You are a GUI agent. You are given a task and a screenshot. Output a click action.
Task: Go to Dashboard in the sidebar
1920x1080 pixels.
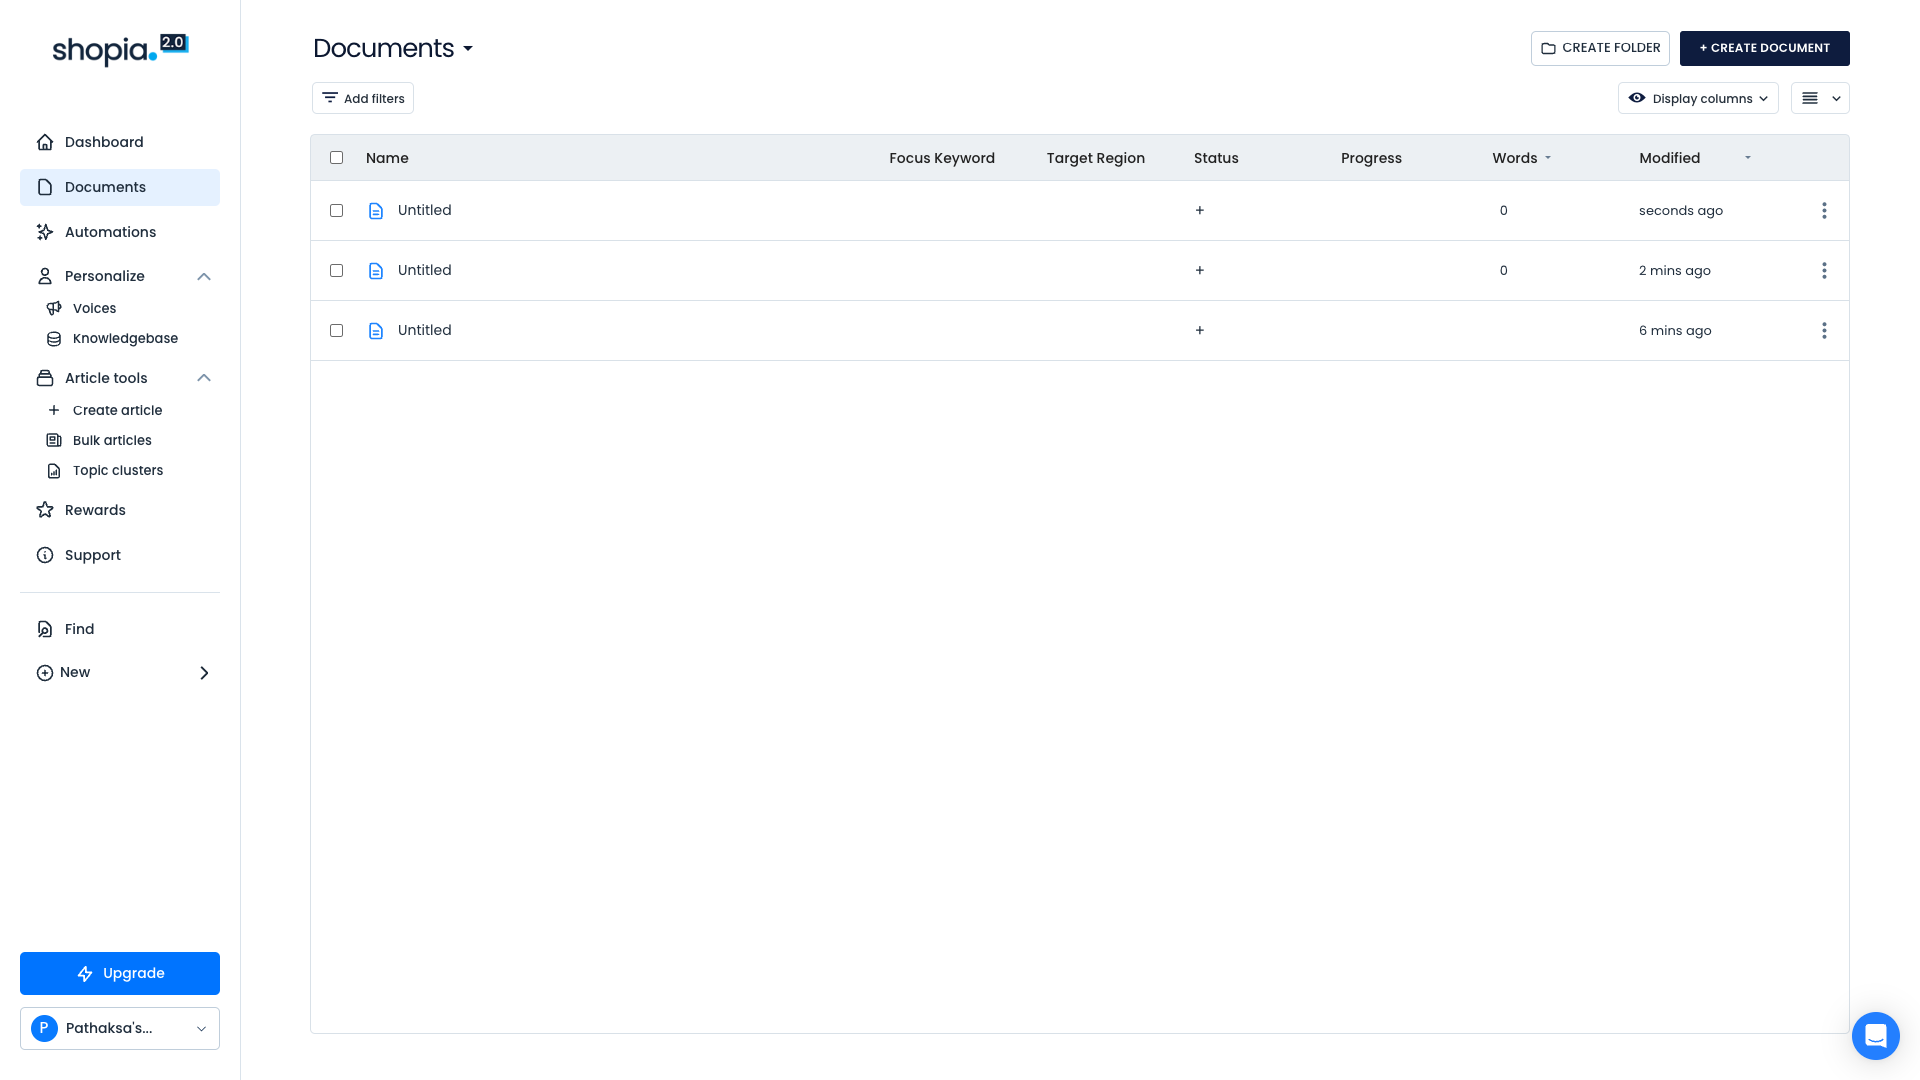(x=104, y=142)
